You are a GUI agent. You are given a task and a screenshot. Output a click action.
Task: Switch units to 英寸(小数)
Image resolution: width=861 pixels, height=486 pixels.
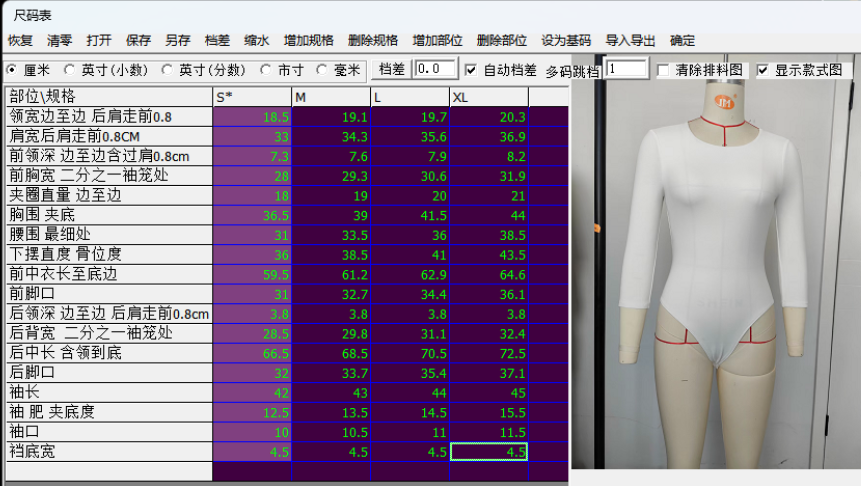click(x=70, y=70)
